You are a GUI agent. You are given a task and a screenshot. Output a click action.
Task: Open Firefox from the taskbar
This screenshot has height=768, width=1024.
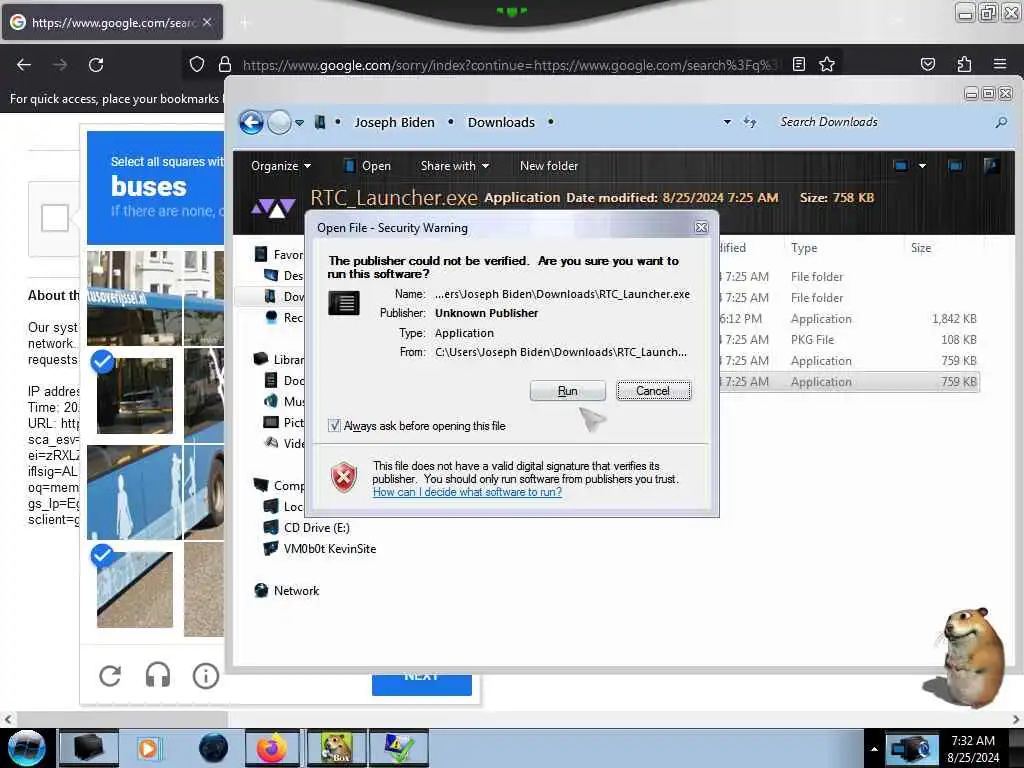(x=272, y=748)
